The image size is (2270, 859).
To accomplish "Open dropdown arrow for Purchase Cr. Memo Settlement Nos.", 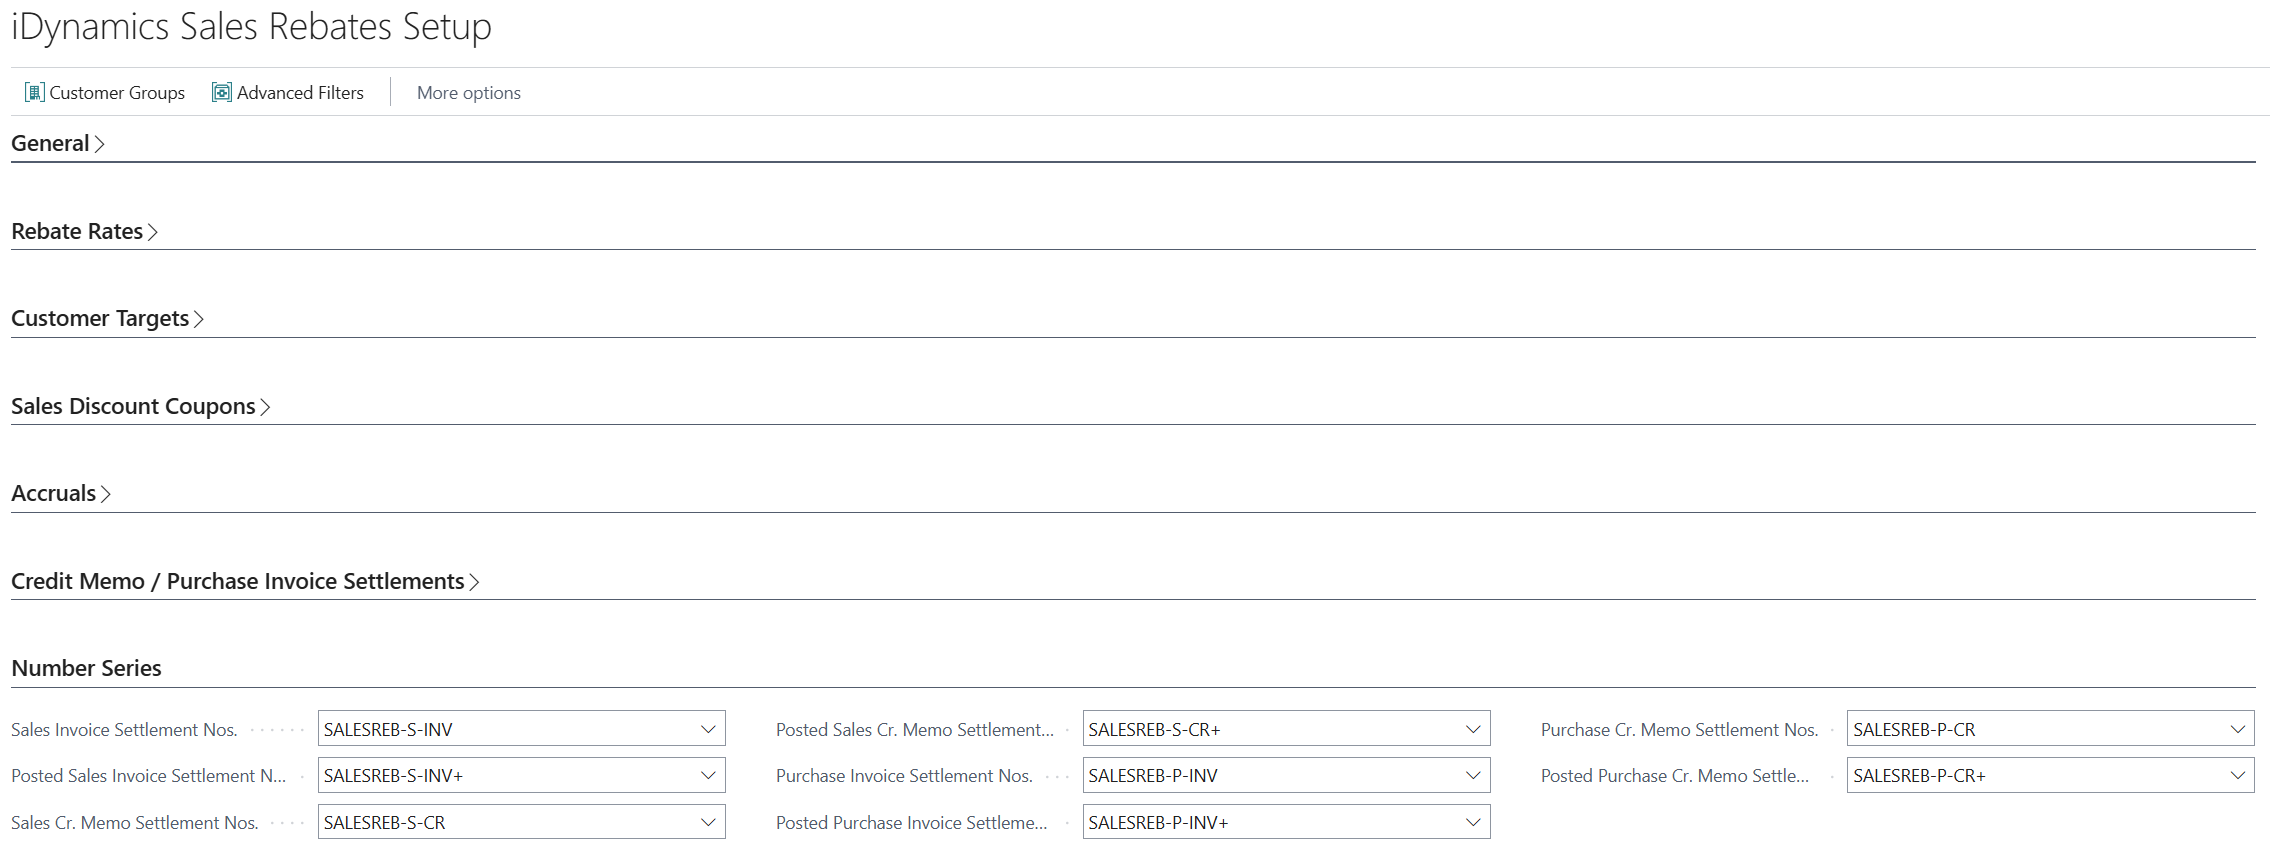I will 2238,729.
